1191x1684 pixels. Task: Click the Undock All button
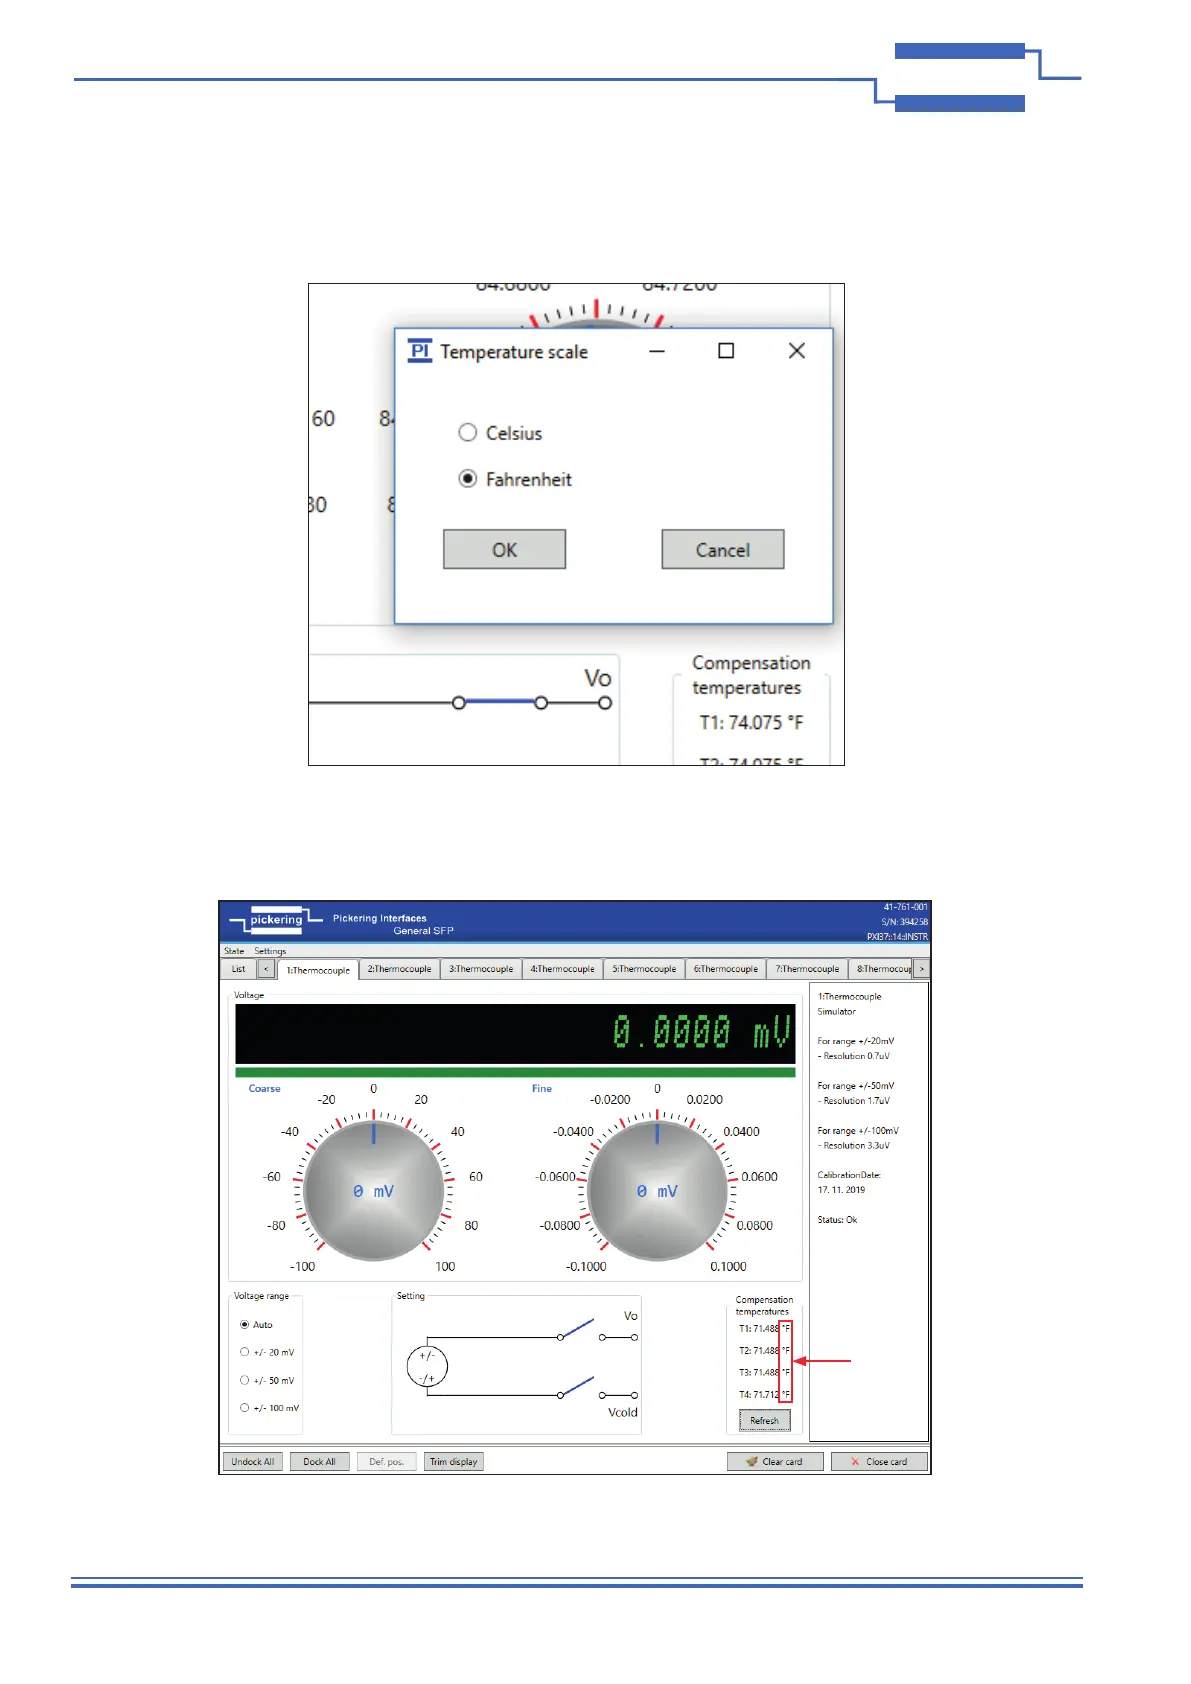(x=253, y=1462)
